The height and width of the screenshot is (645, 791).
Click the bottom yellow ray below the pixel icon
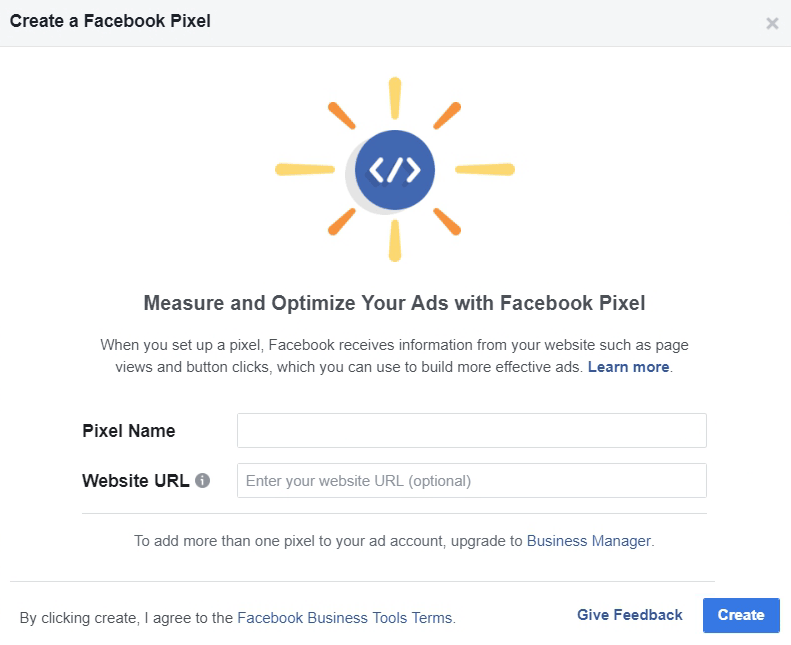(x=395, y=240)
